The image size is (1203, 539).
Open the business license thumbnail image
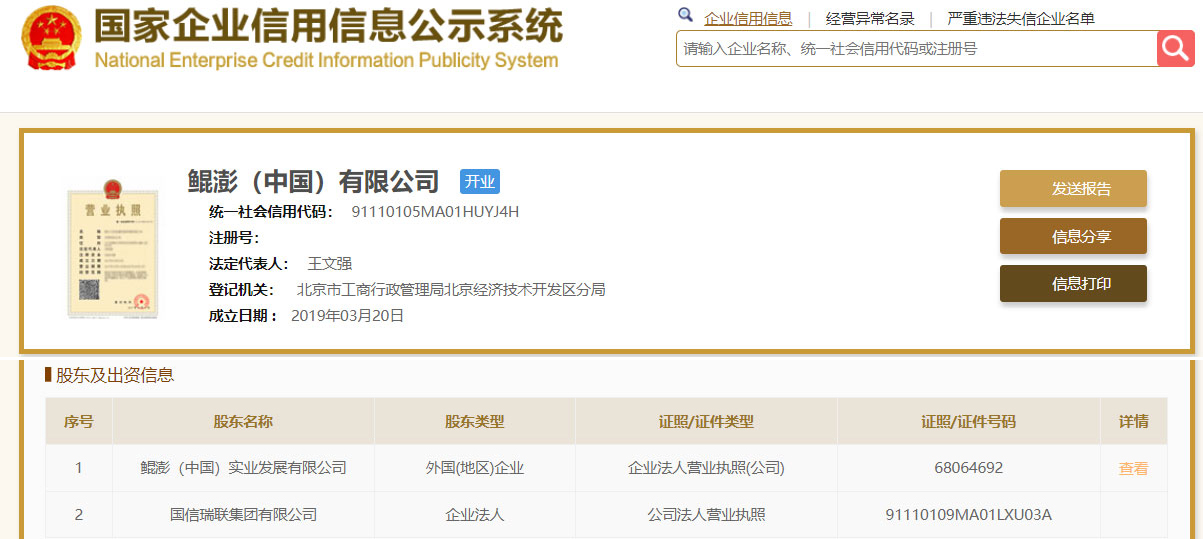tap(112, 248)
